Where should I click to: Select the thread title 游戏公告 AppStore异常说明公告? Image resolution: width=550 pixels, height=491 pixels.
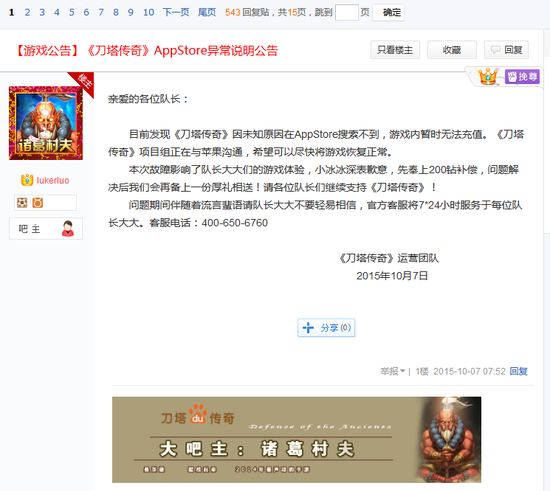147,51
